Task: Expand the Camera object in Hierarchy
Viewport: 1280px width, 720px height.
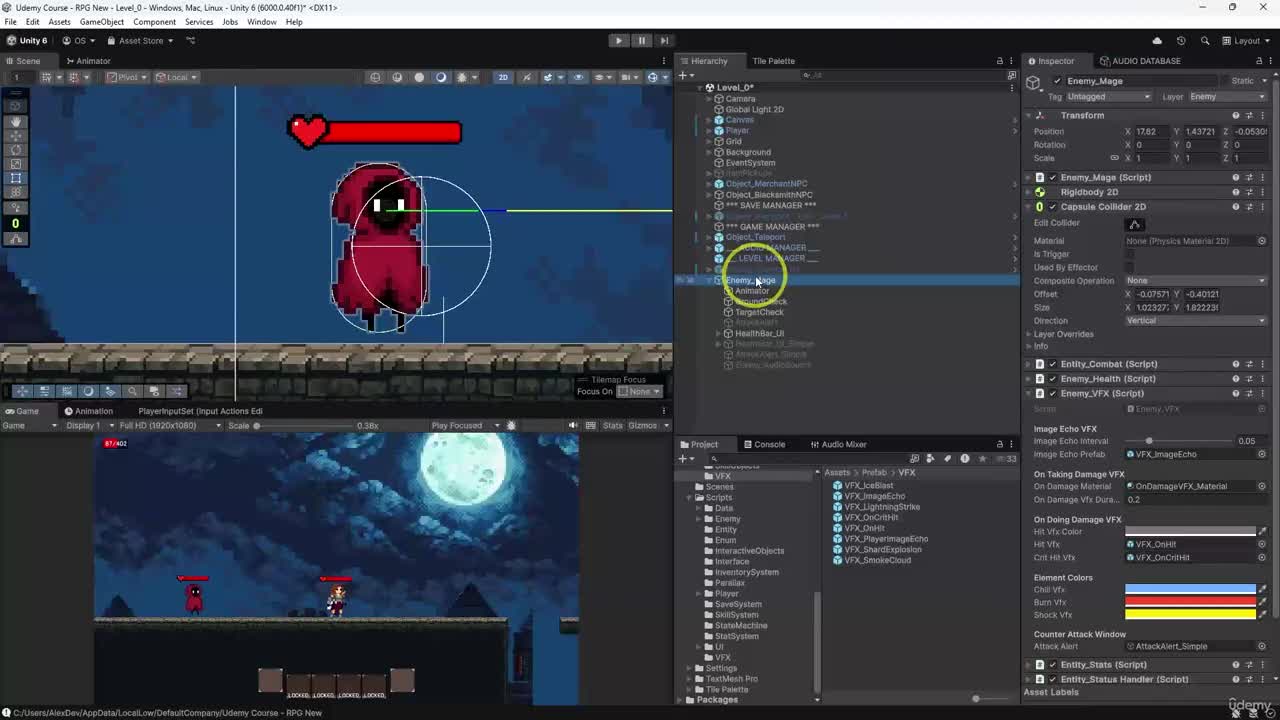Action: point(709,99)
